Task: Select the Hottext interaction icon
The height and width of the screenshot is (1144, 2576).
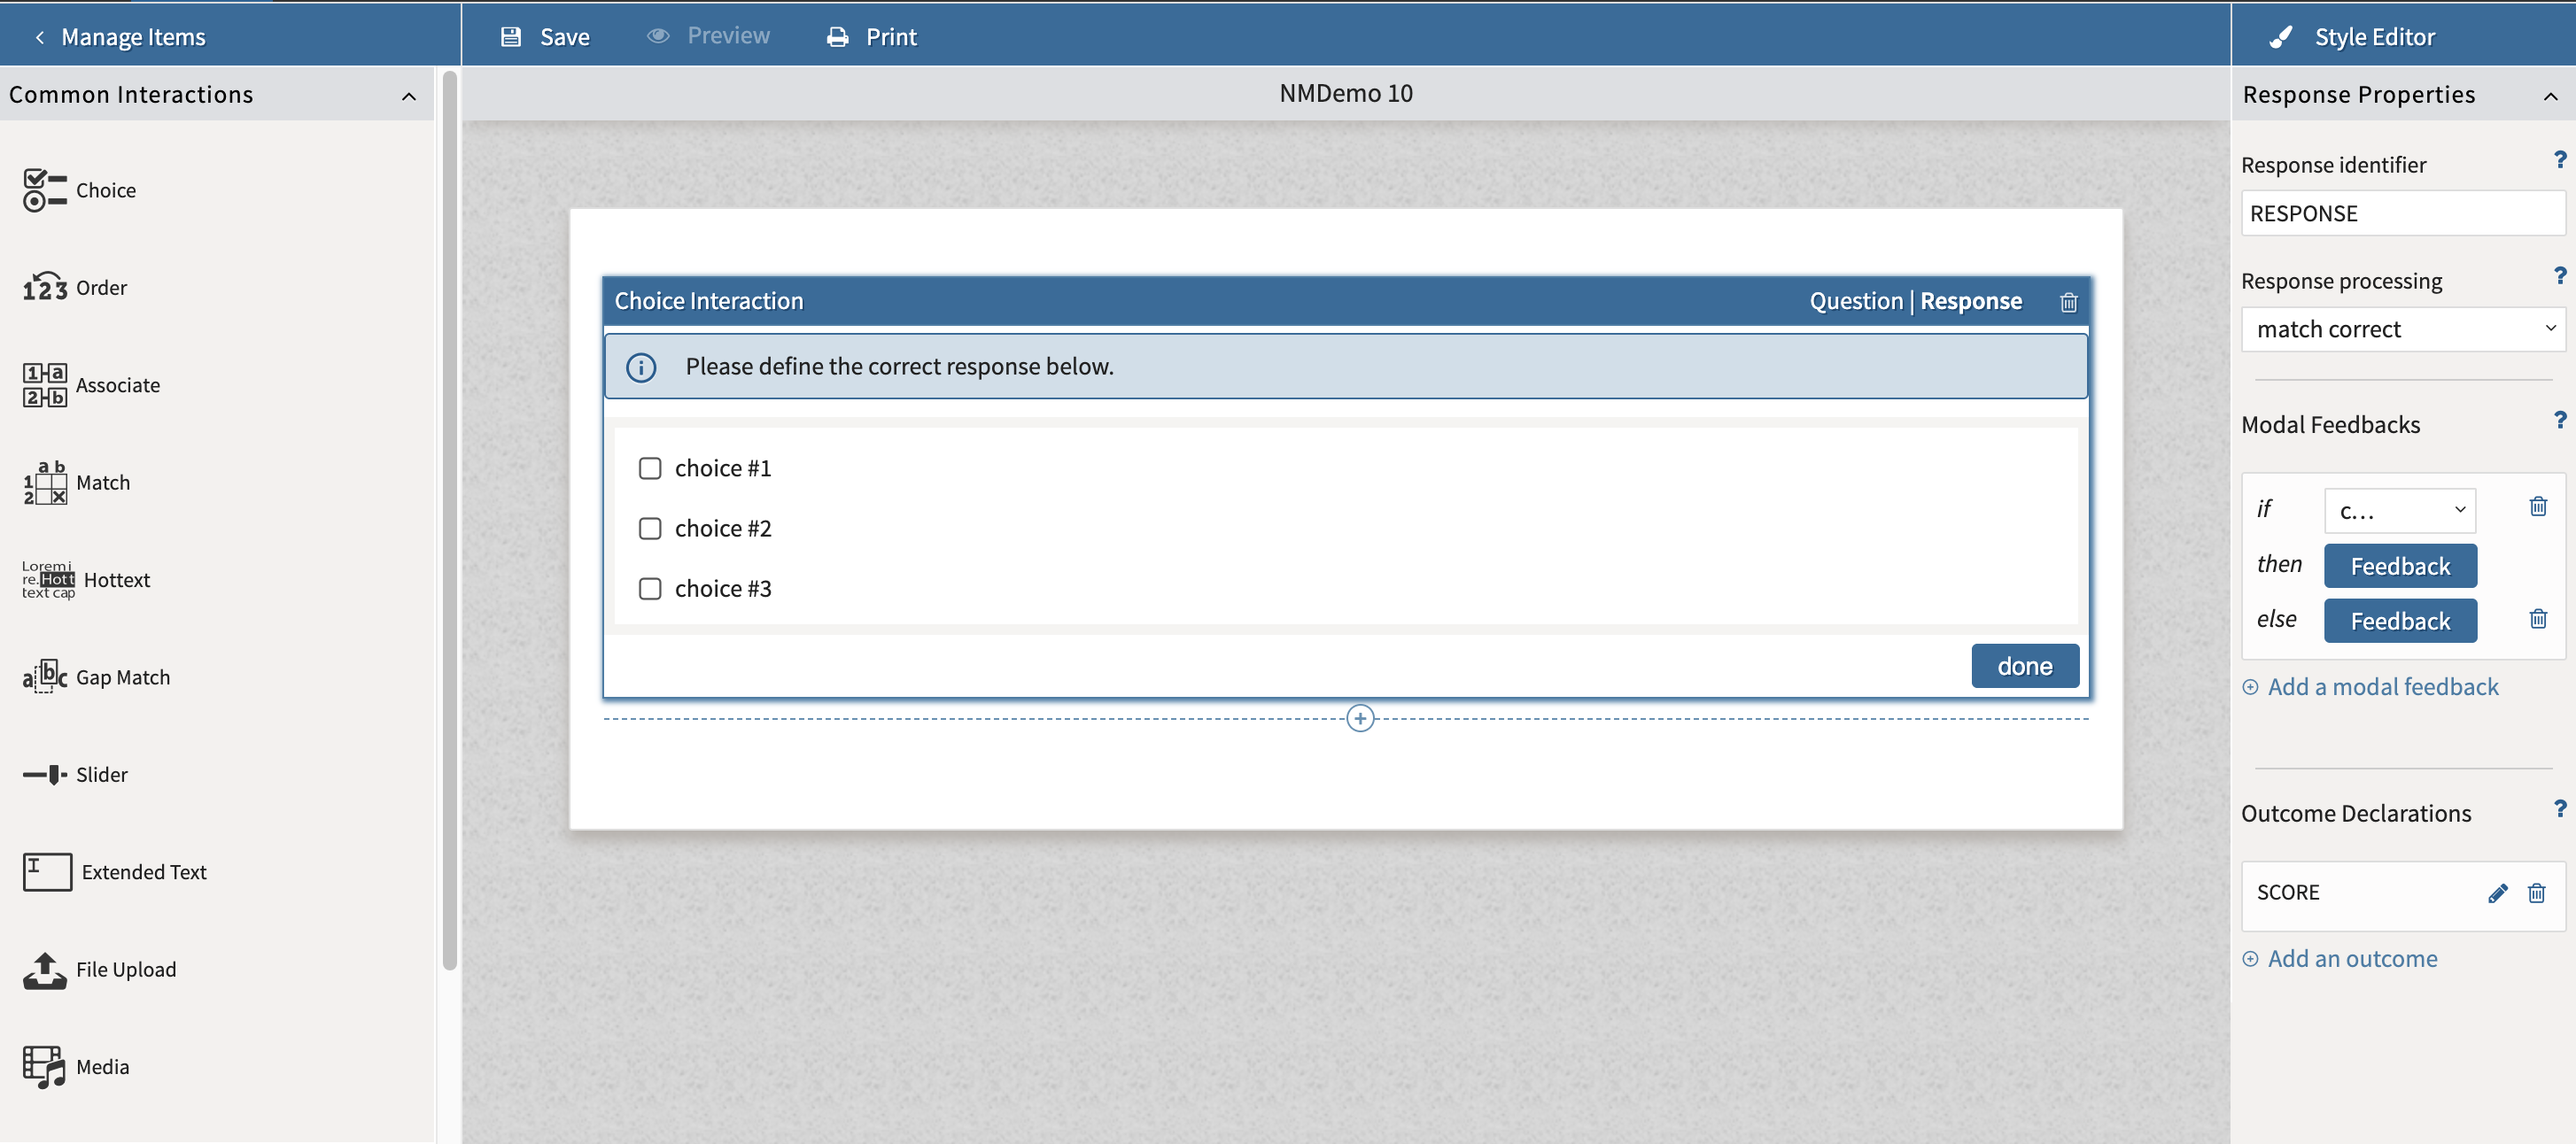Action: point(49,579)
